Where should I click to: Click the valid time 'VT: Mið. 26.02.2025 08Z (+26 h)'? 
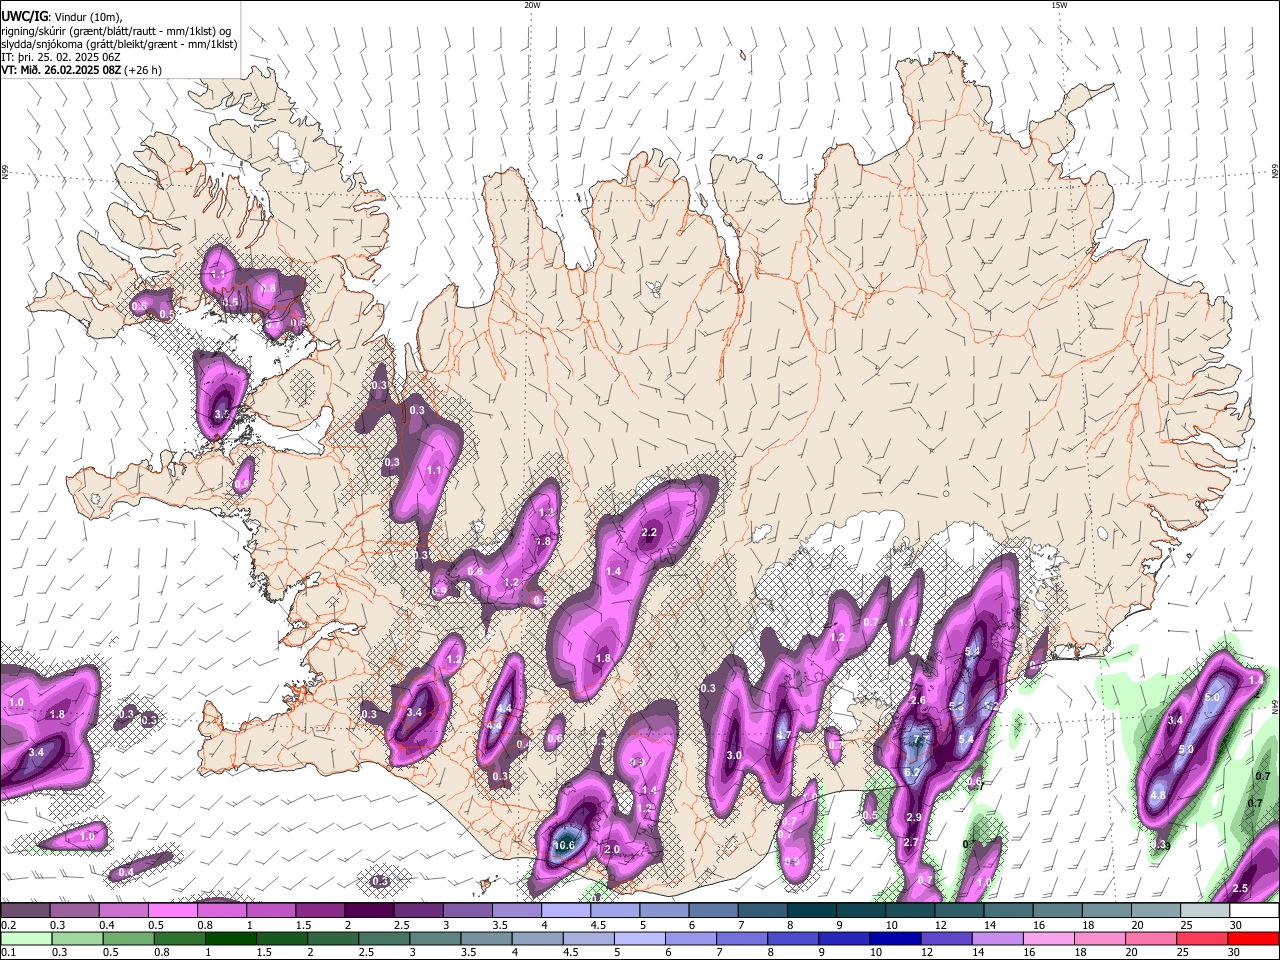82,70
